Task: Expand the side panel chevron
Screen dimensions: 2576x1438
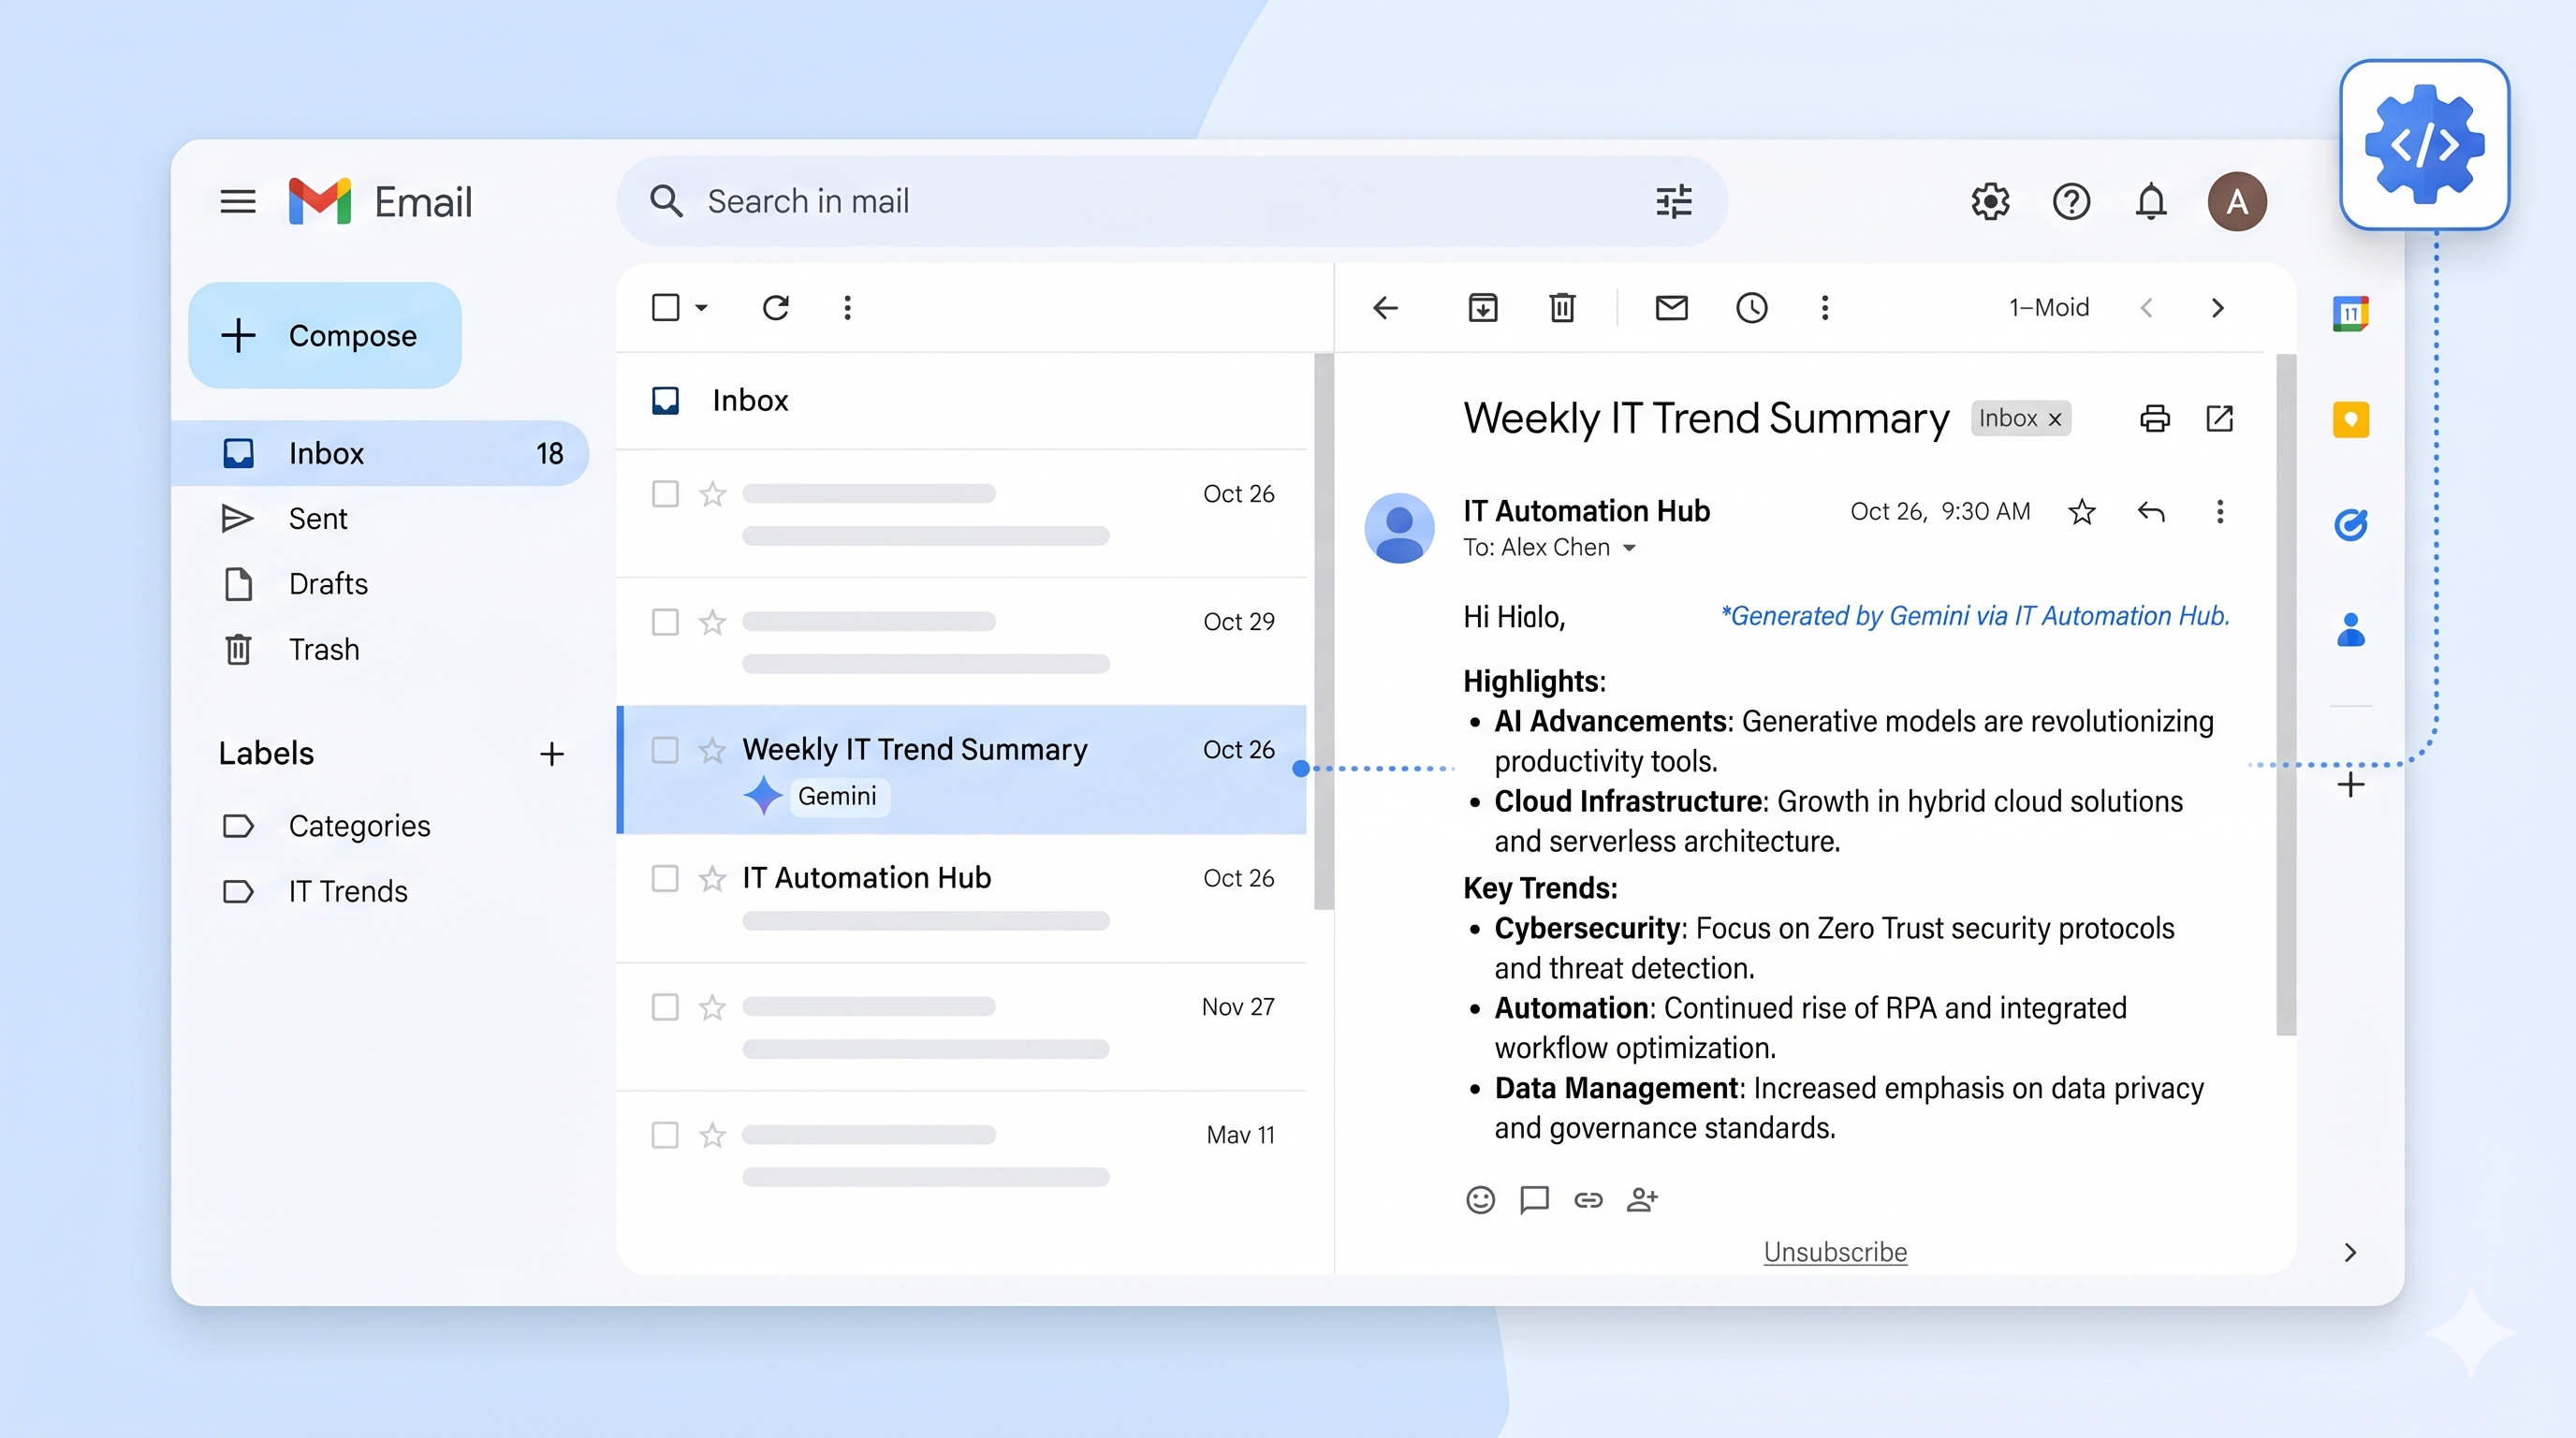Action: pos(2350,1253)
